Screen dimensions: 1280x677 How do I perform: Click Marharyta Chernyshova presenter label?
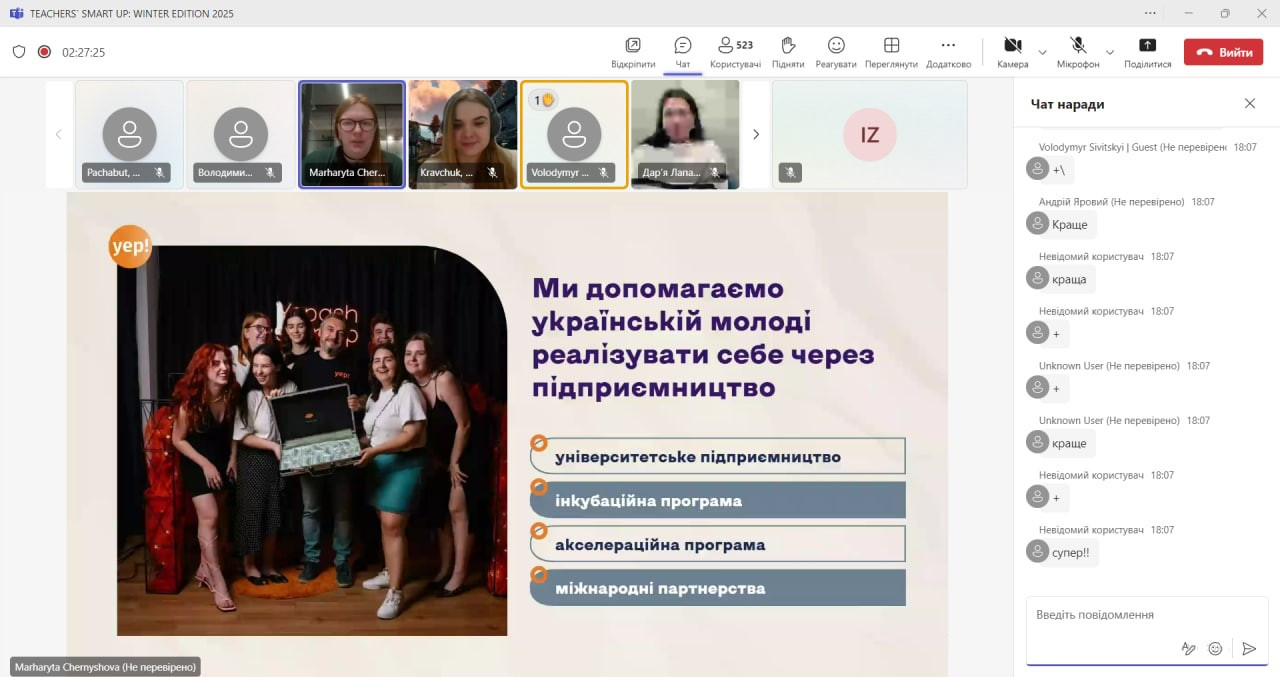[x=105, y=666]
